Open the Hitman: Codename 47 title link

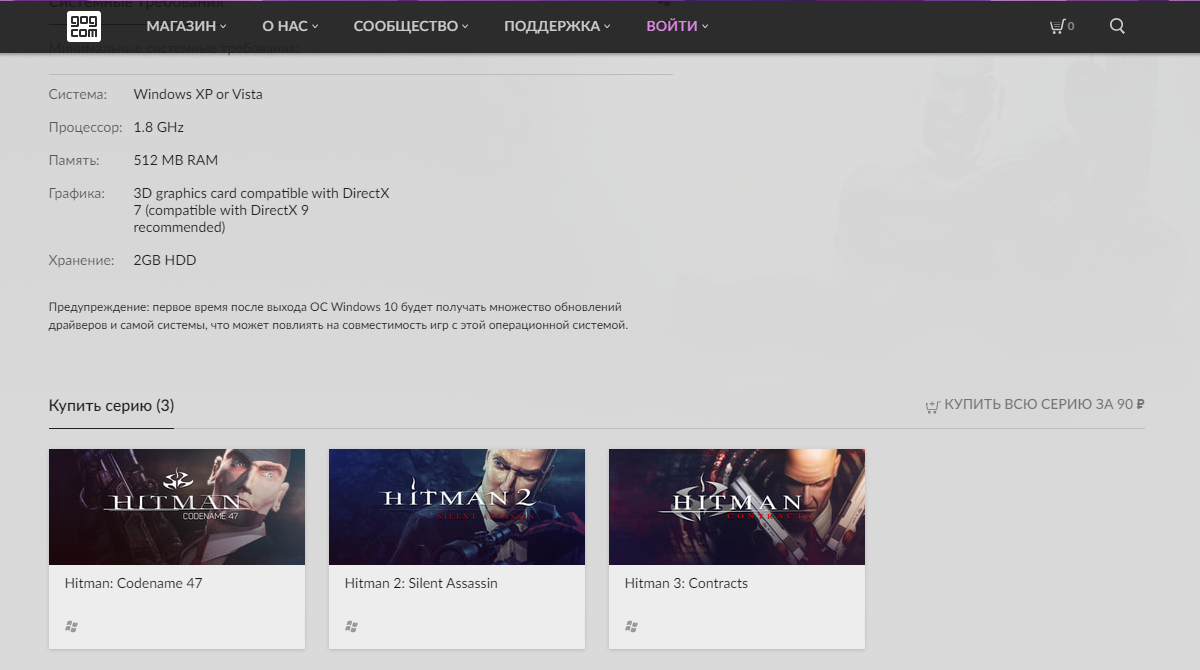coord(134,583)
